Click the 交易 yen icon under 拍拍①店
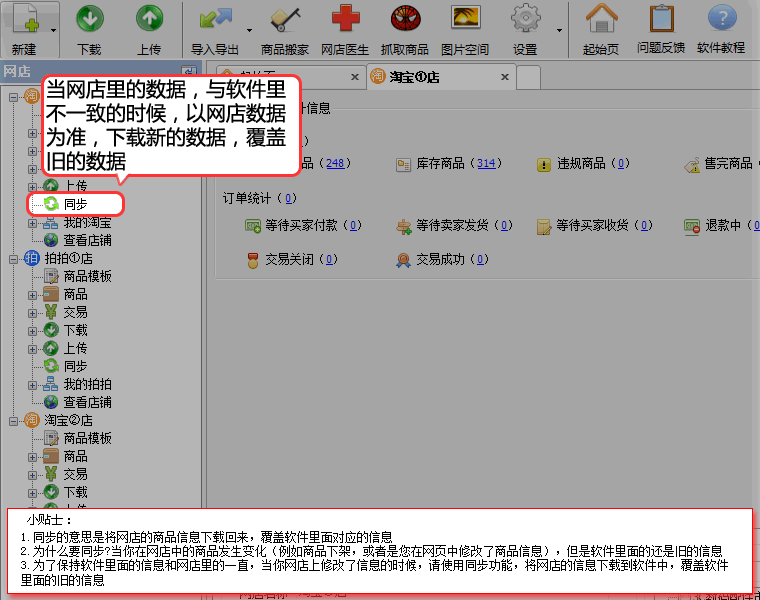 click(51, 312)
